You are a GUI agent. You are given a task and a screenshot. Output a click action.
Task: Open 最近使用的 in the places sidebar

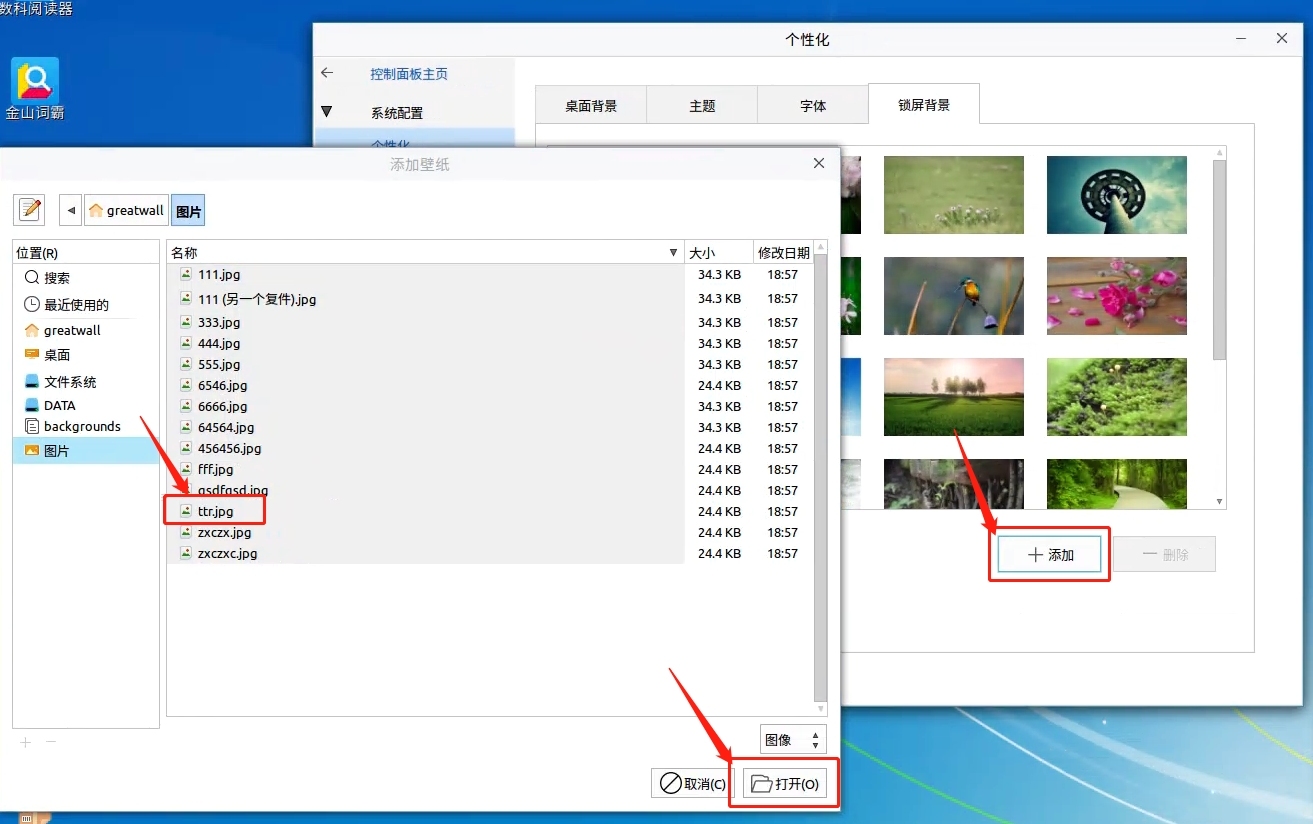(x=86, y=304)
